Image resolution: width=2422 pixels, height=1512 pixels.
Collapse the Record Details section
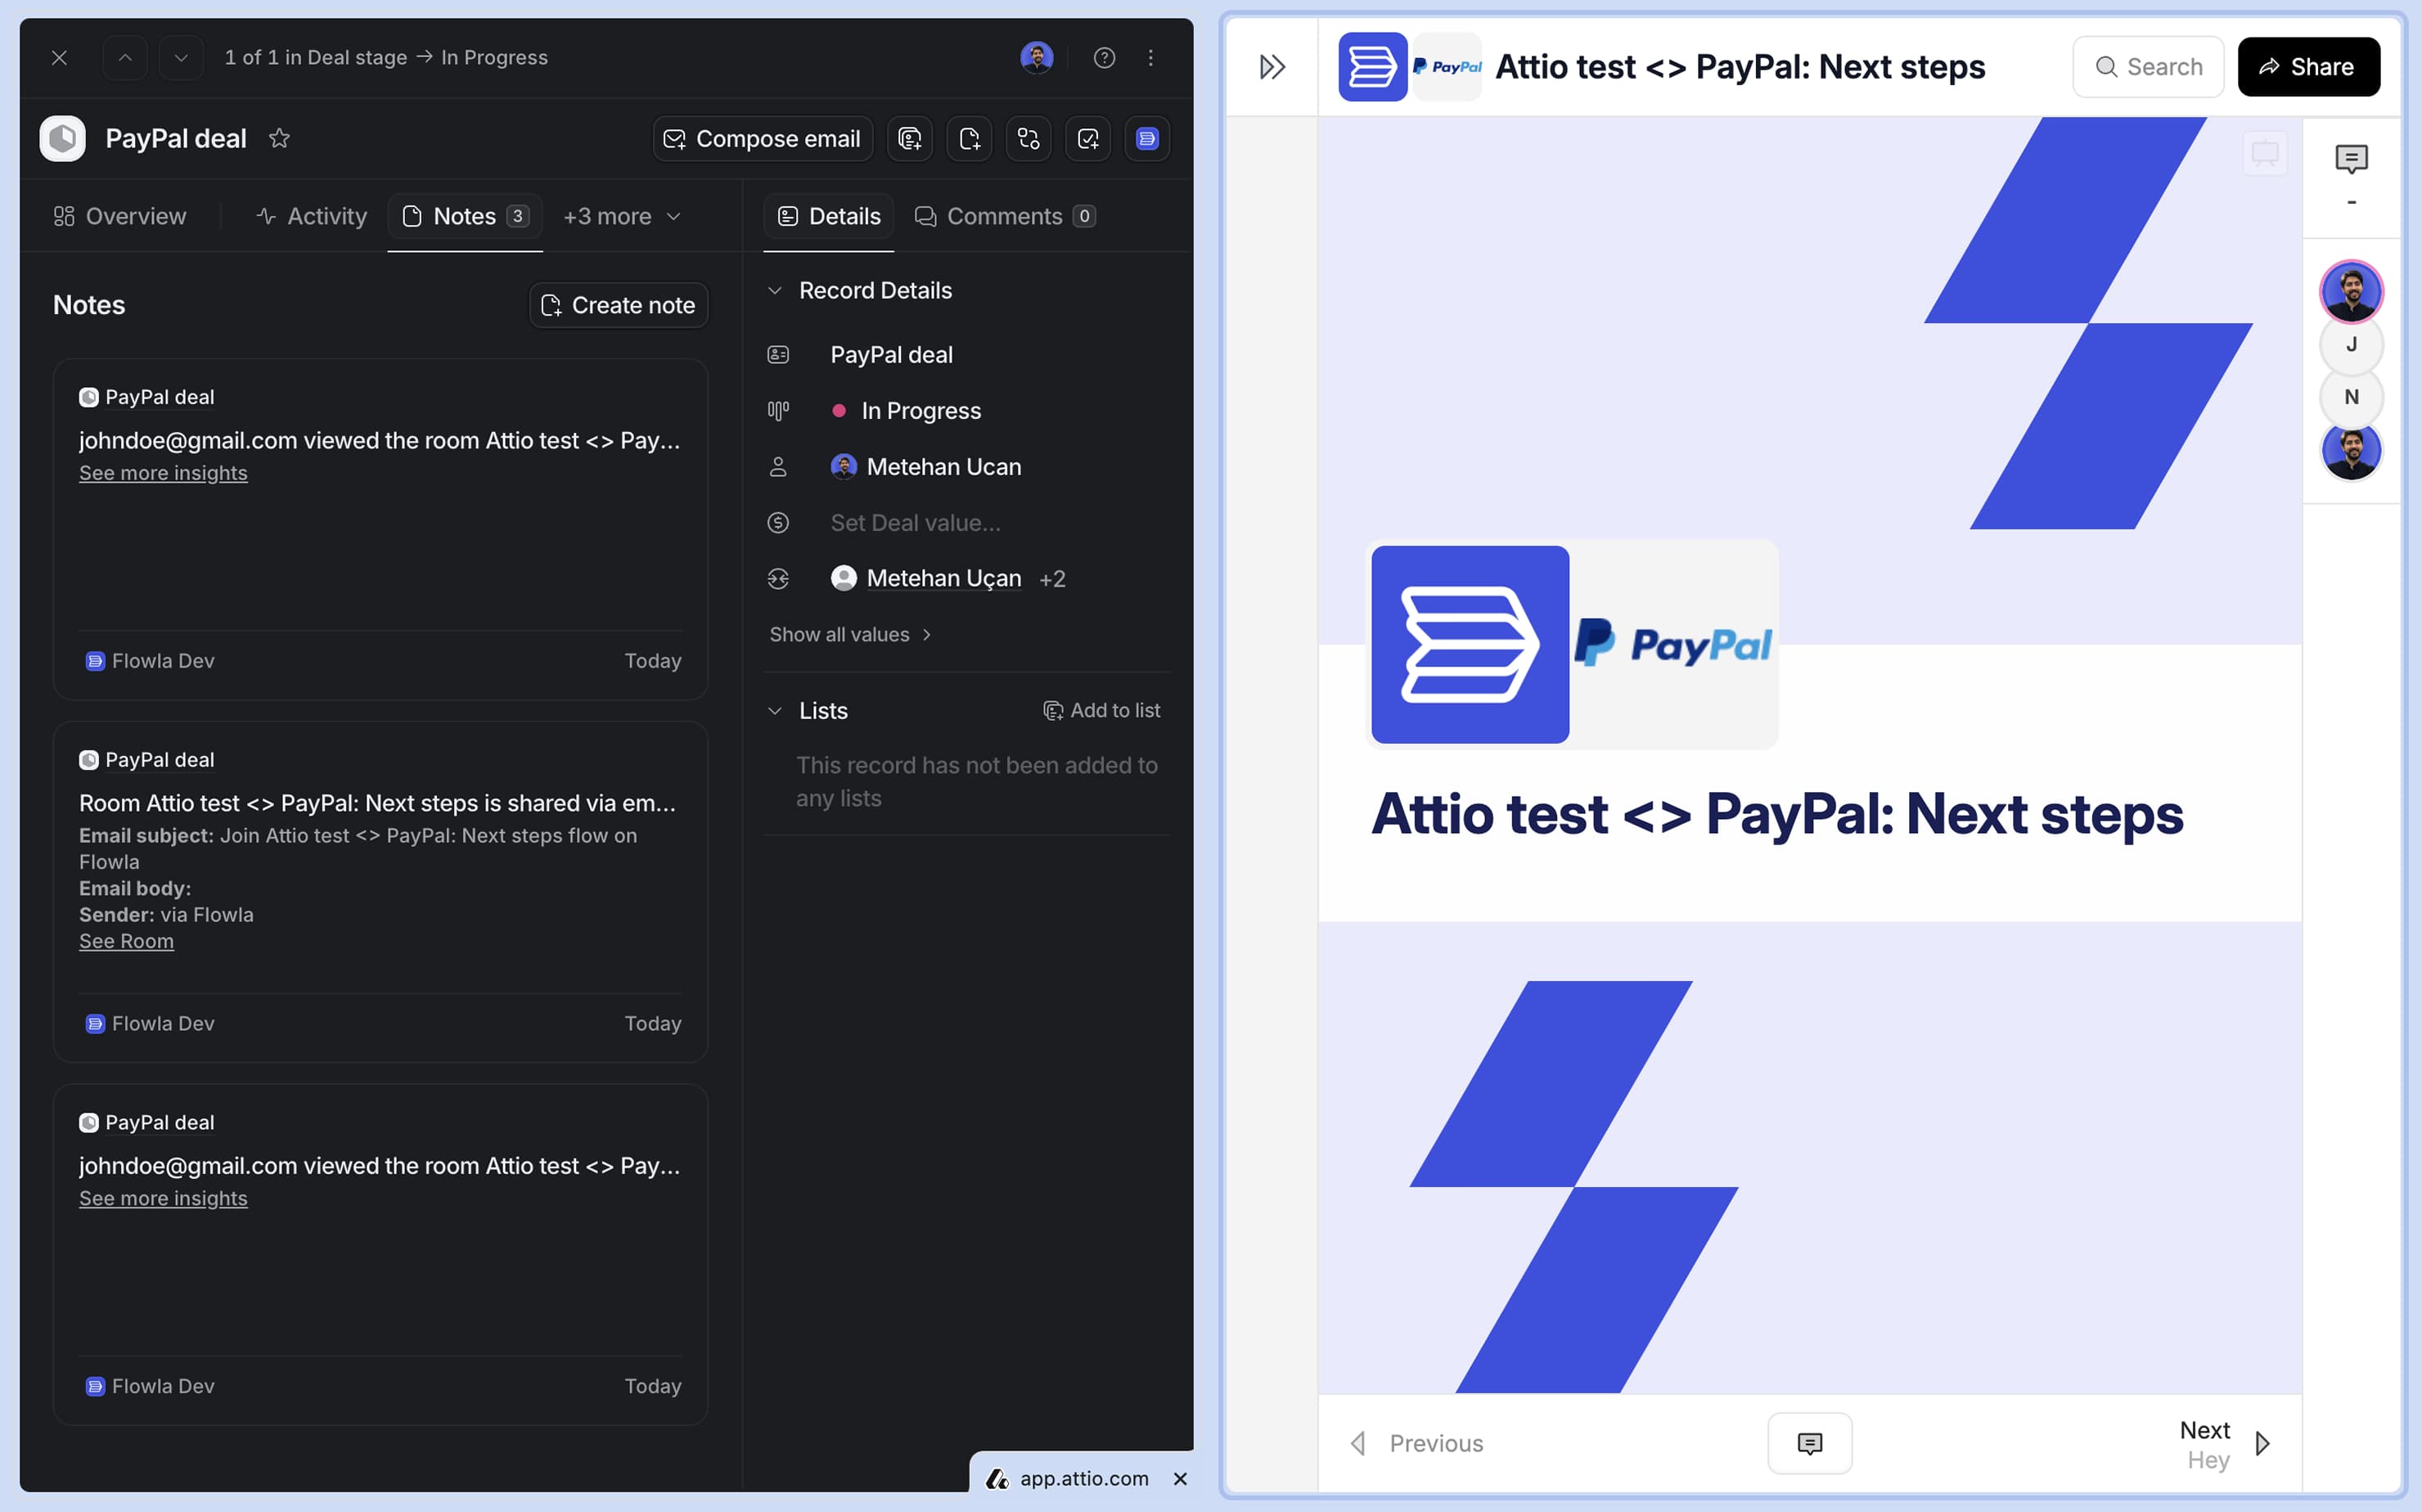pyautogui.click(x=774, y=291)
